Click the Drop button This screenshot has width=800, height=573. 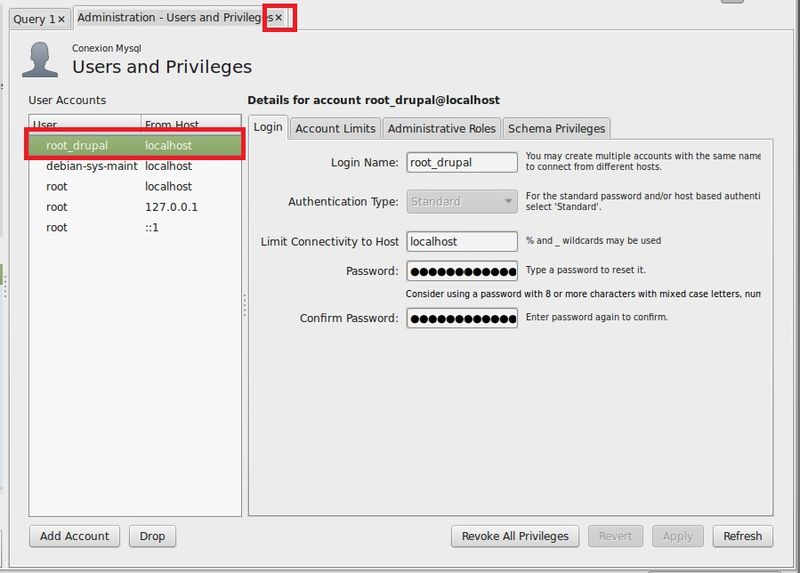click(152, 536)
